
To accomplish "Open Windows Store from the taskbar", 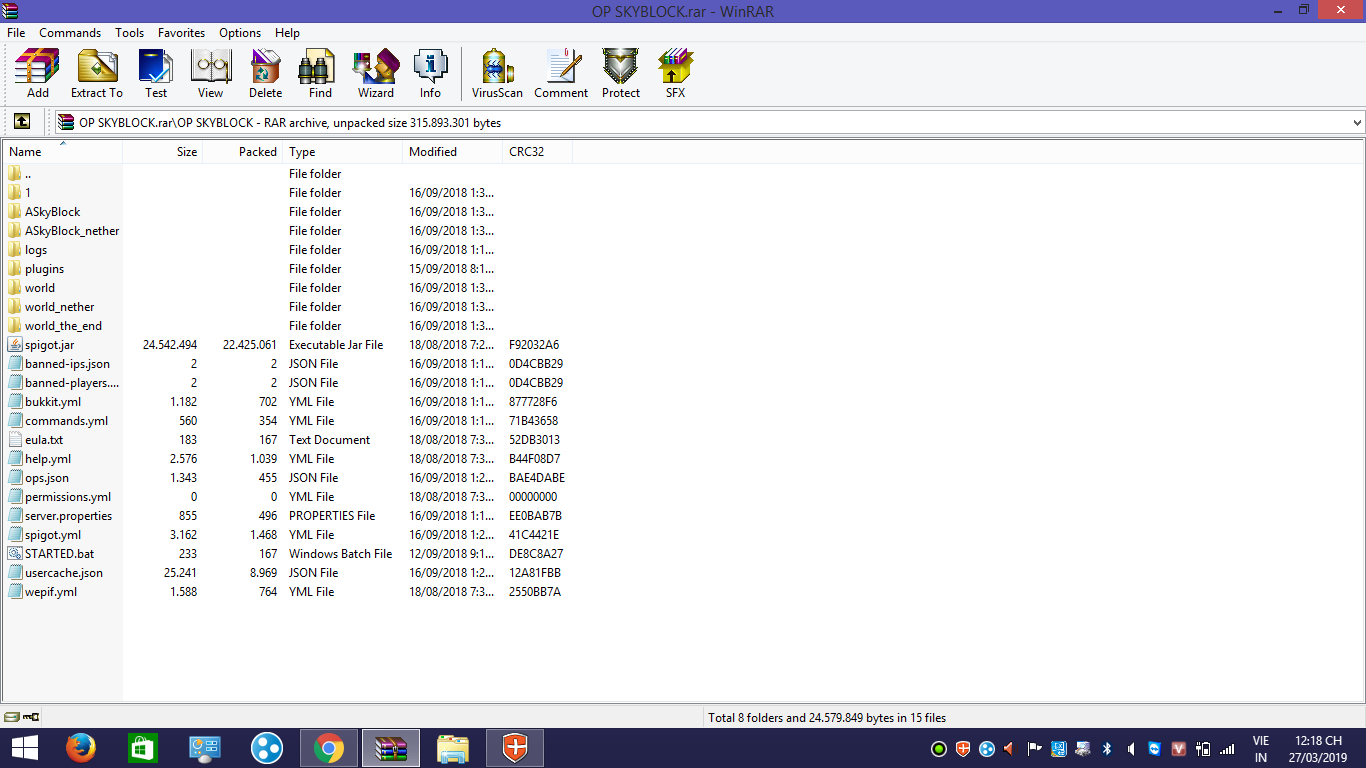I will 142,748.
